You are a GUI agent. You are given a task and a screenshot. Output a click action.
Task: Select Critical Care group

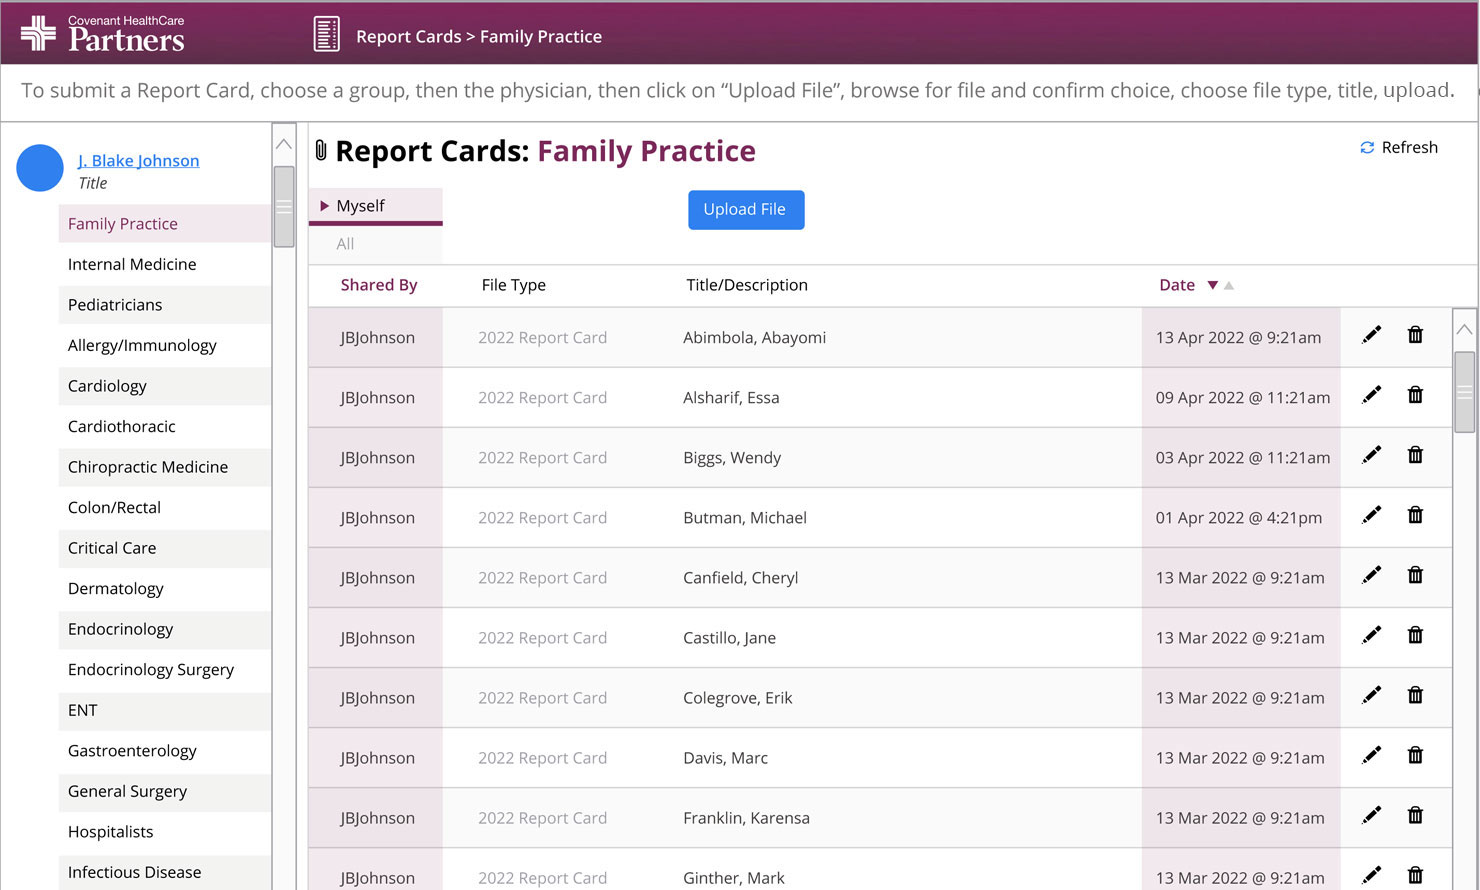165,548
